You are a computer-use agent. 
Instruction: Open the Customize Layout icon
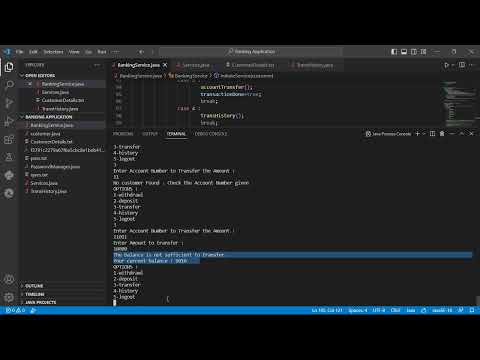pos(423,52)
